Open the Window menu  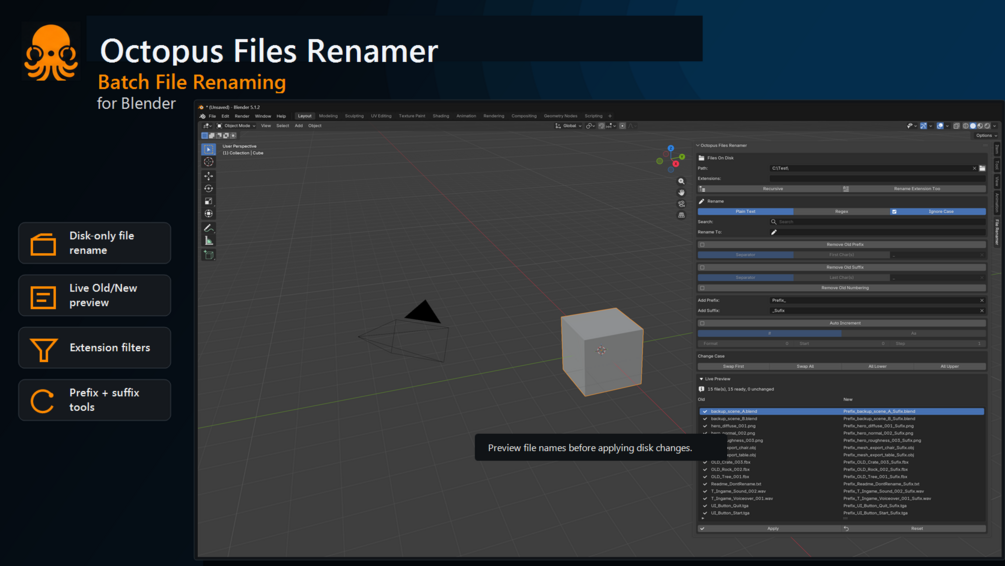(x=263, y=116)
